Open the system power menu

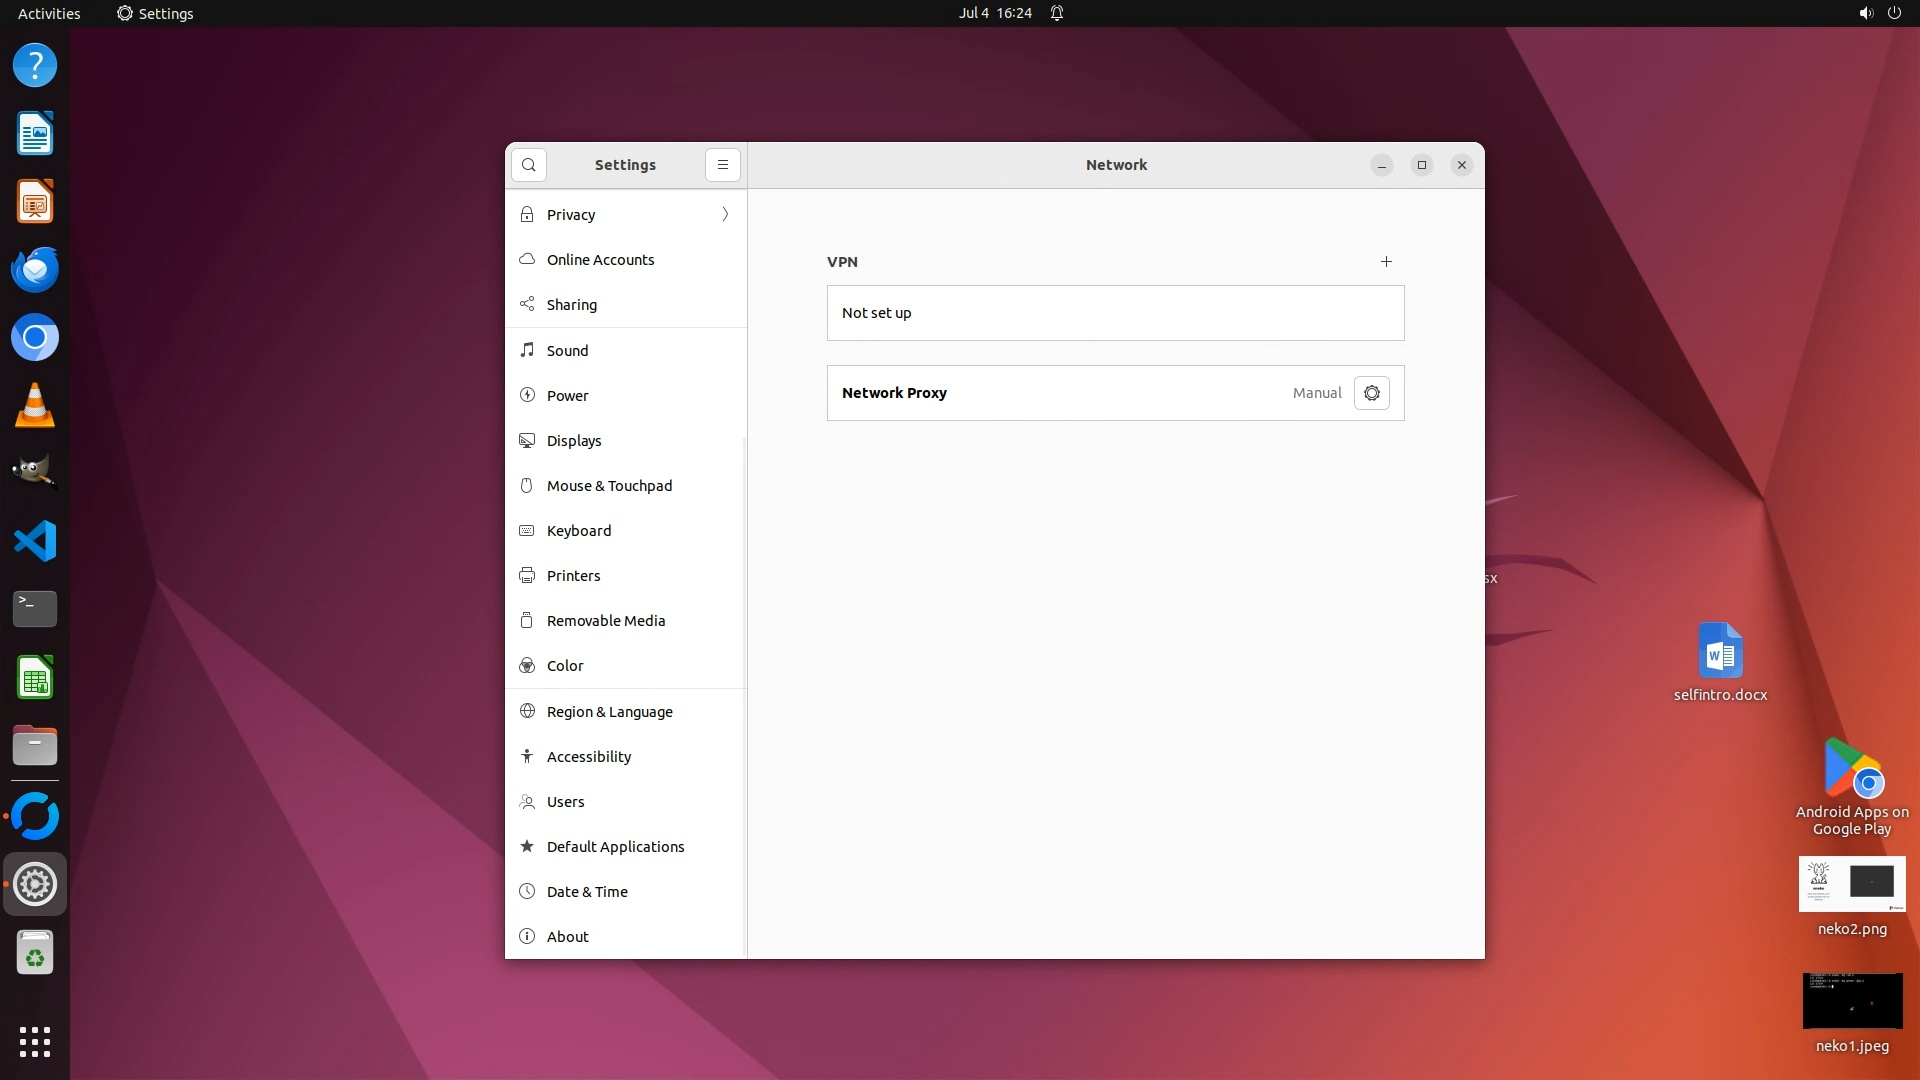(1893, 13)
